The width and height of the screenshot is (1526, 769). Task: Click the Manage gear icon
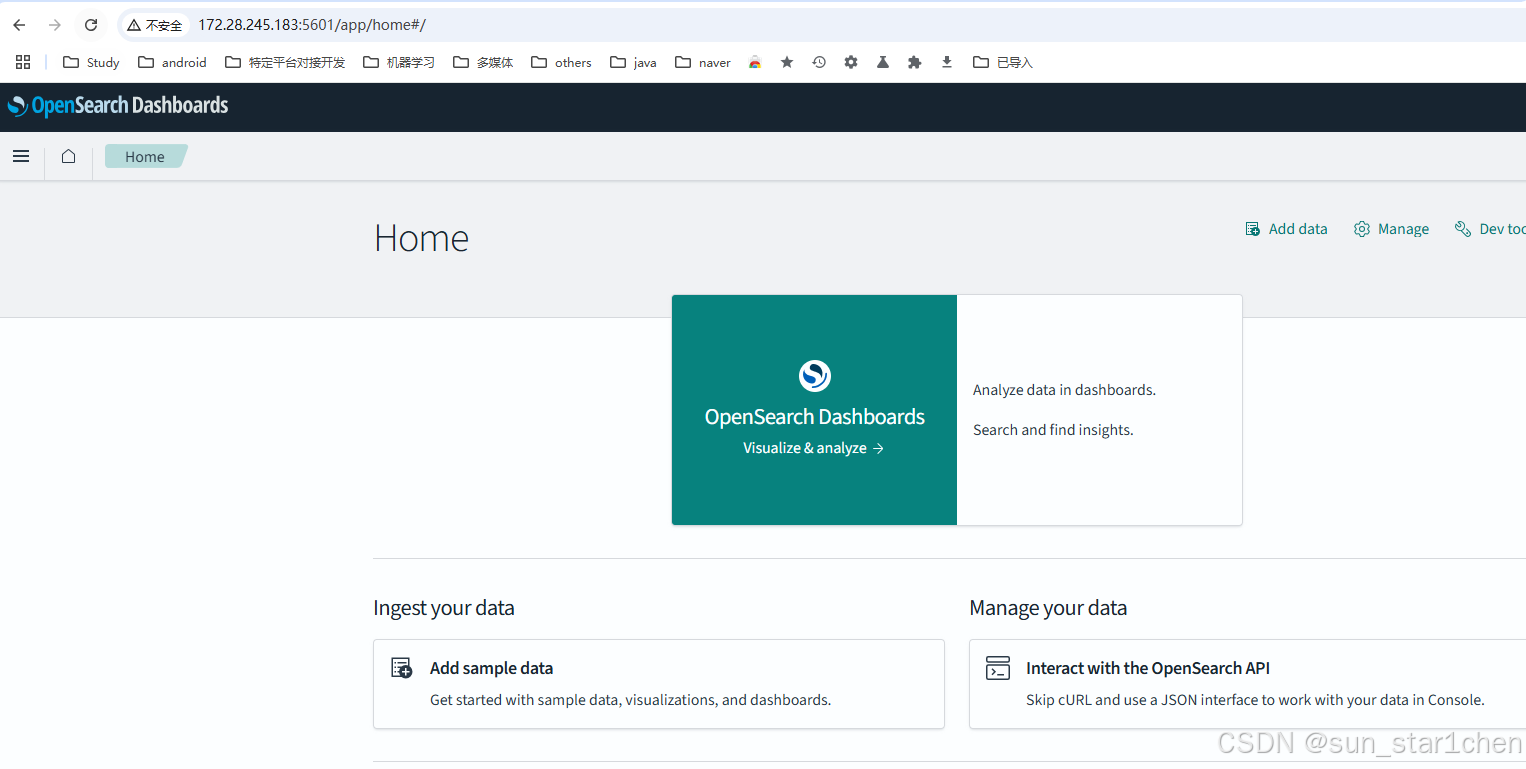click(1362, 229)
